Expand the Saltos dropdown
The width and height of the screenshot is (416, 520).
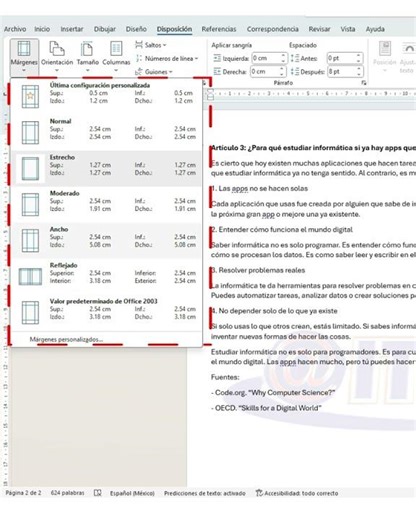pos(151,45)
